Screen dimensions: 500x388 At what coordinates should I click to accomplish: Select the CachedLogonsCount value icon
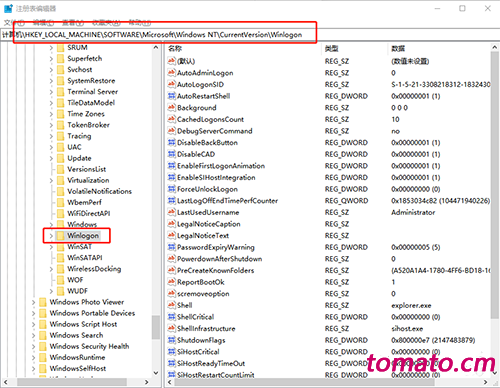171,119
